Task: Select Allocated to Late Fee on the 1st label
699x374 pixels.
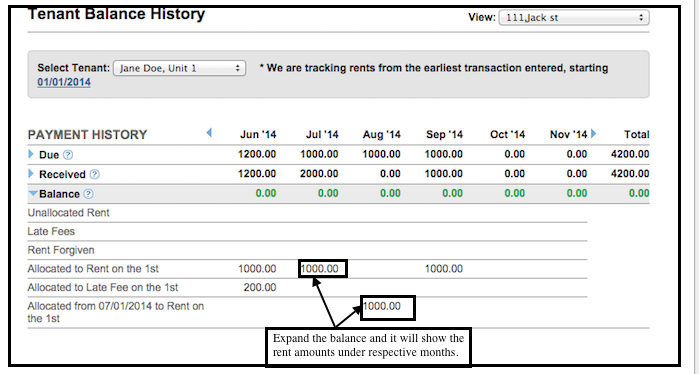Action: click(103, 288)
